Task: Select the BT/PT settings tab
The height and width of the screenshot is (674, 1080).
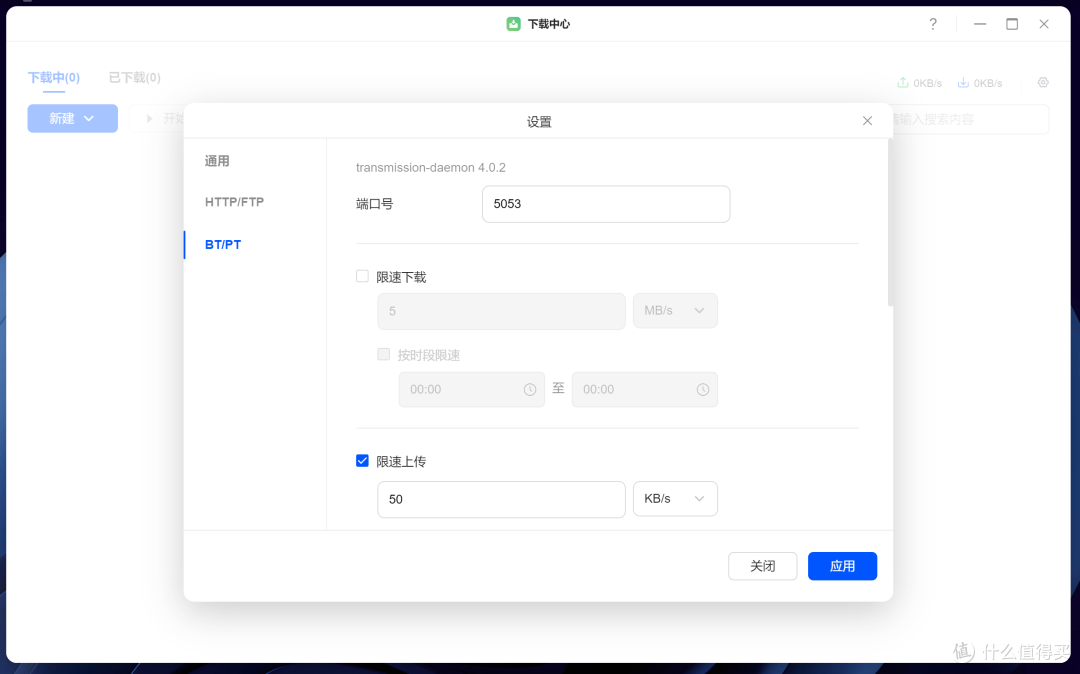Action: (223, 244)
